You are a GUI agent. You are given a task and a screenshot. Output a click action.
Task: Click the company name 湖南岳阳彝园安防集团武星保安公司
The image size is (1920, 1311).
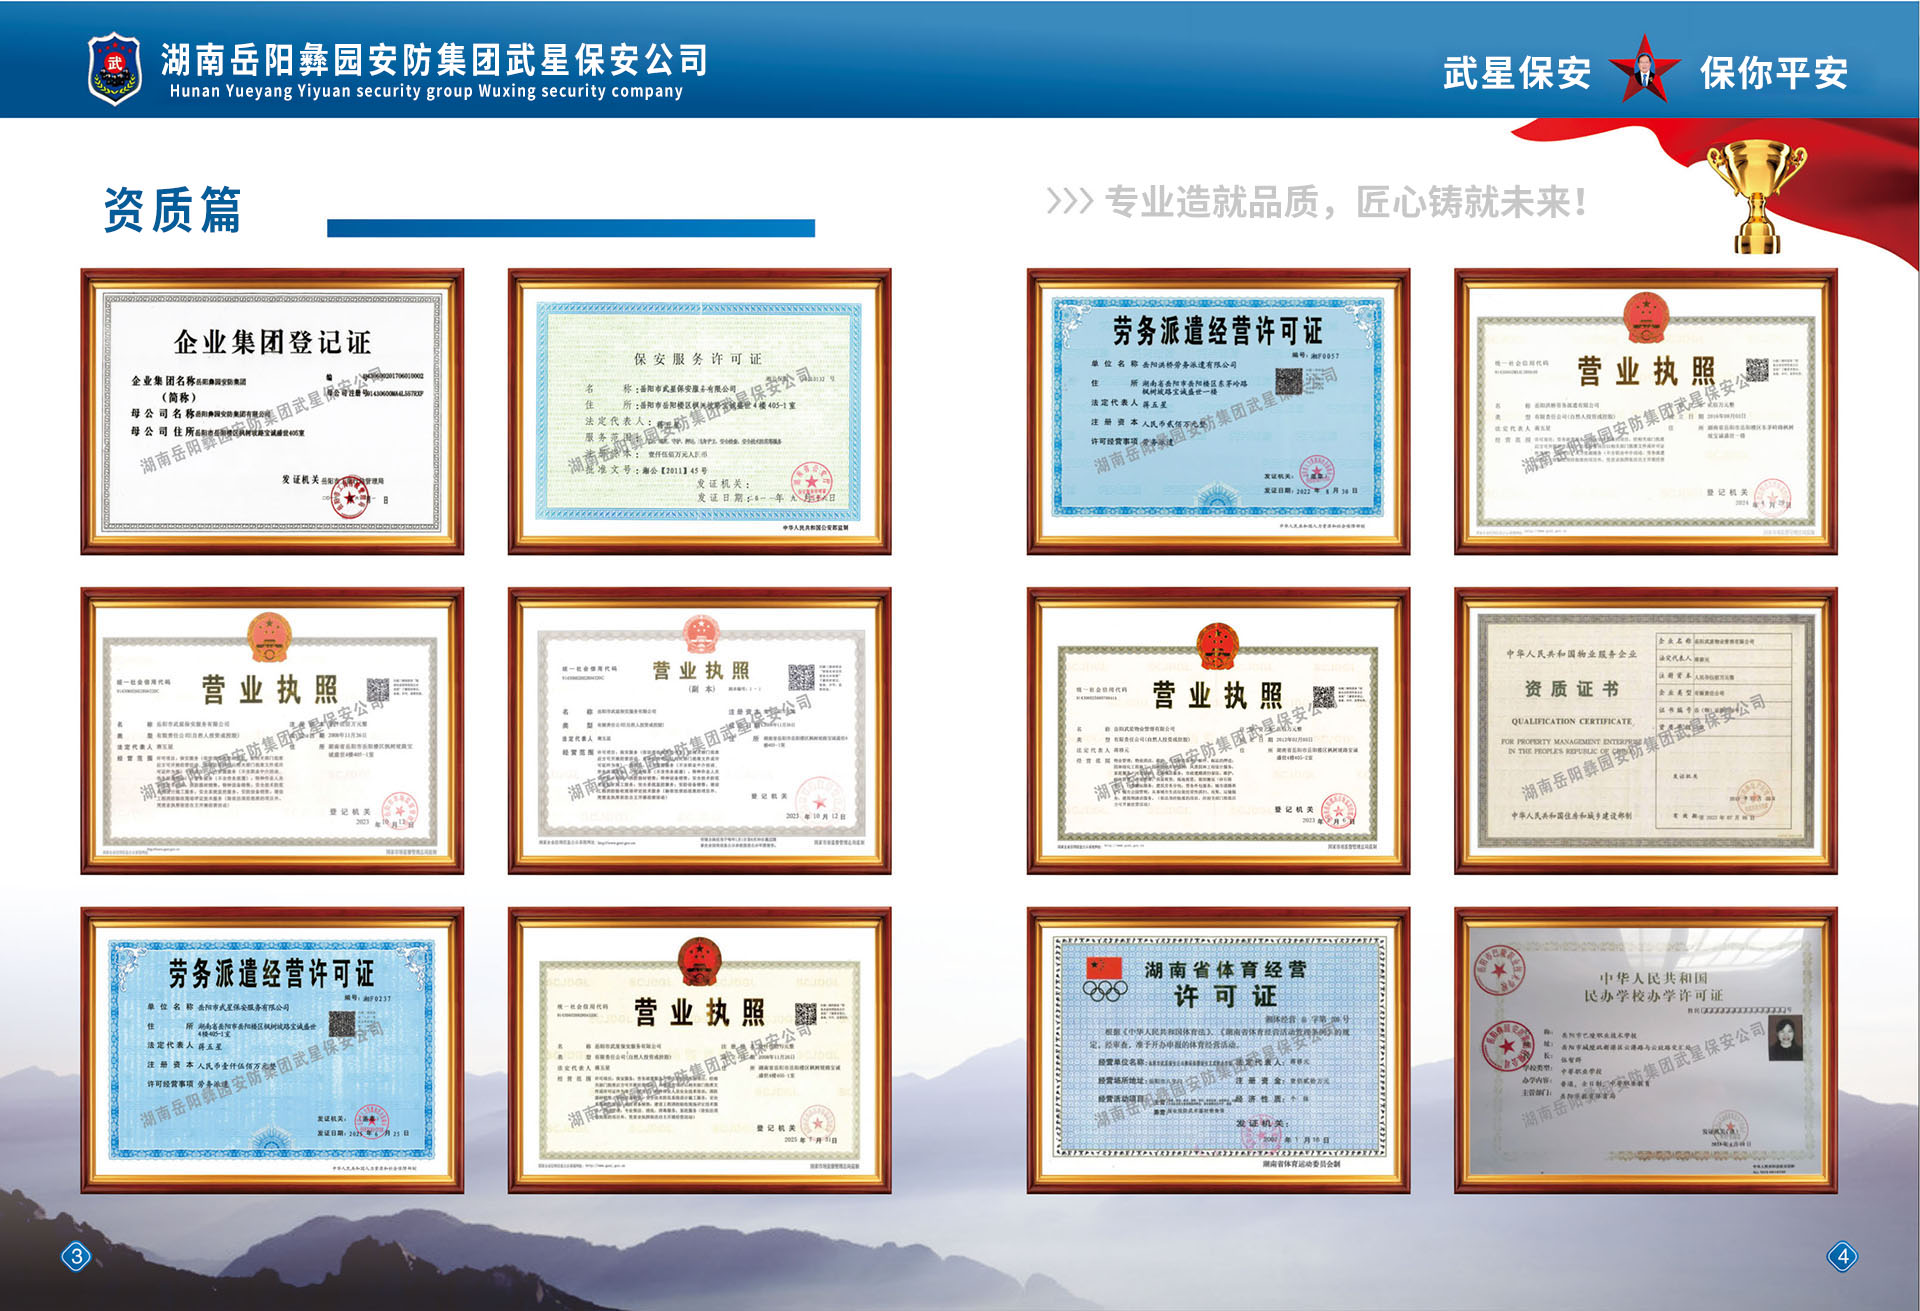coord(435,59)
